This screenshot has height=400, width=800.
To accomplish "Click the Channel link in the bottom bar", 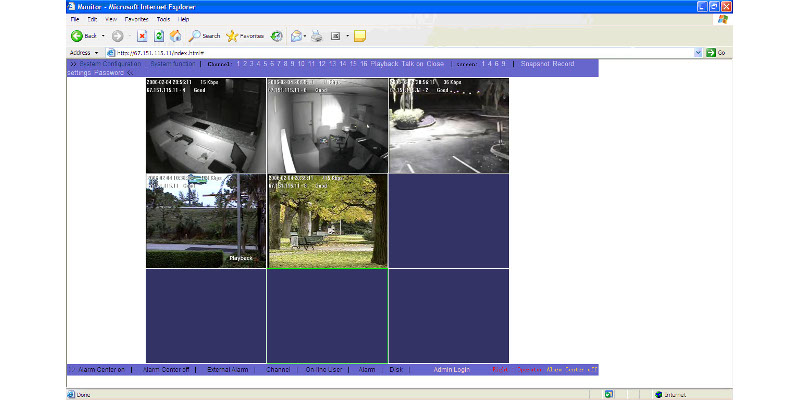I will [x=278, y=369].
